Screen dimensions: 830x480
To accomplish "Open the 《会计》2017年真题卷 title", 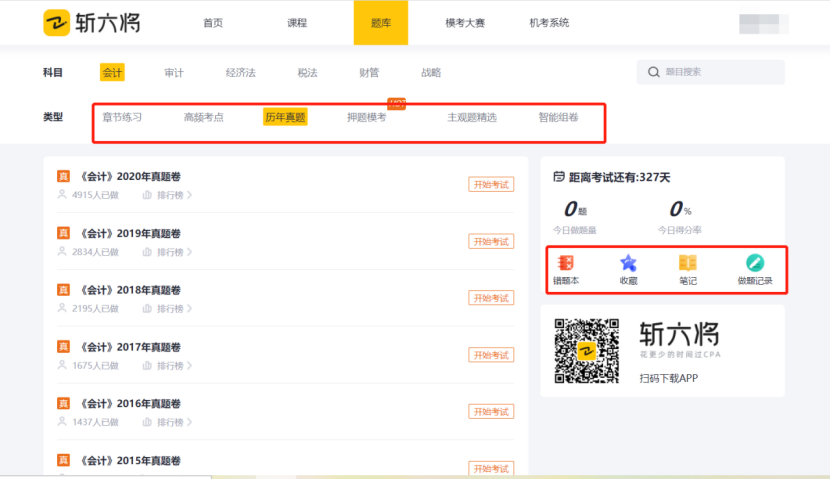I will [130, 347].
